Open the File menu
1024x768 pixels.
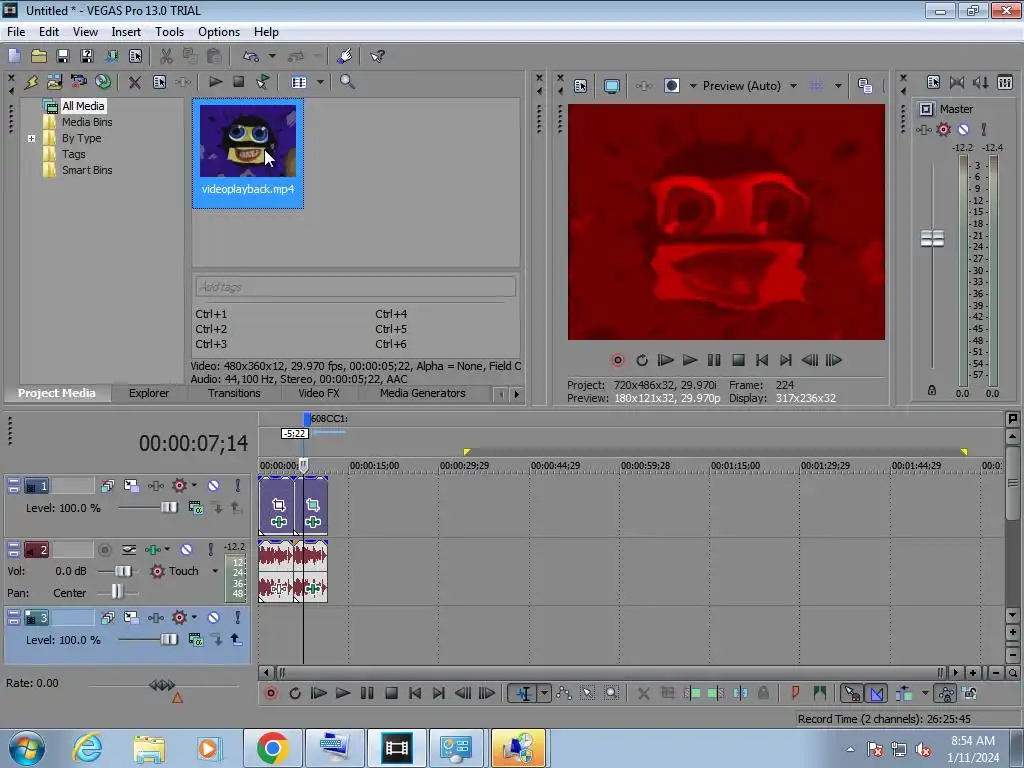tap(16, 32)
